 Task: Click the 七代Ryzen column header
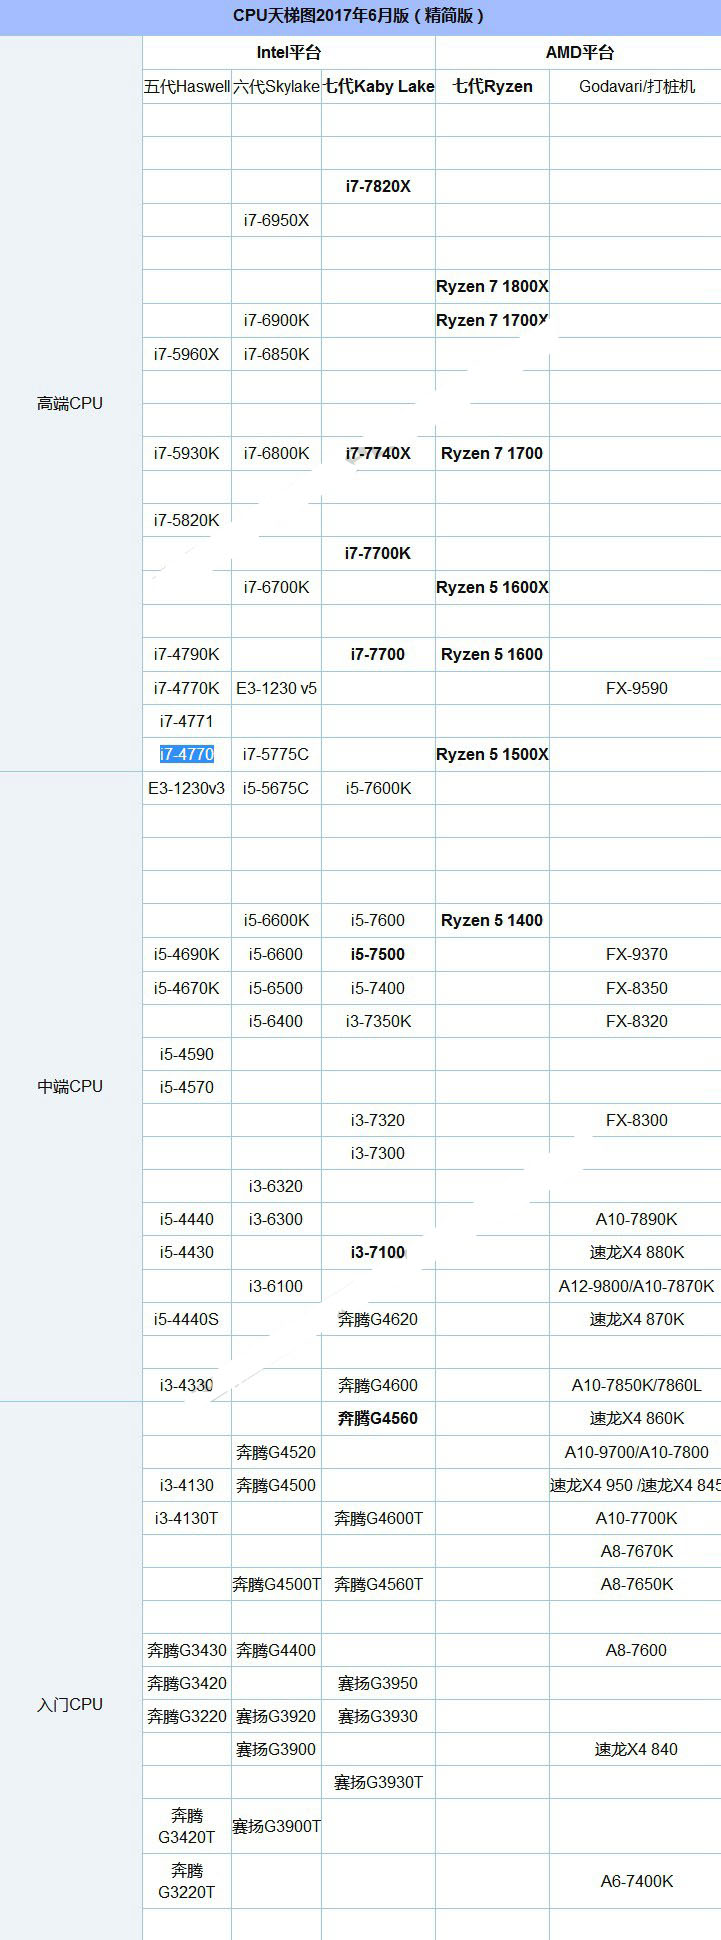click(492, 86)
